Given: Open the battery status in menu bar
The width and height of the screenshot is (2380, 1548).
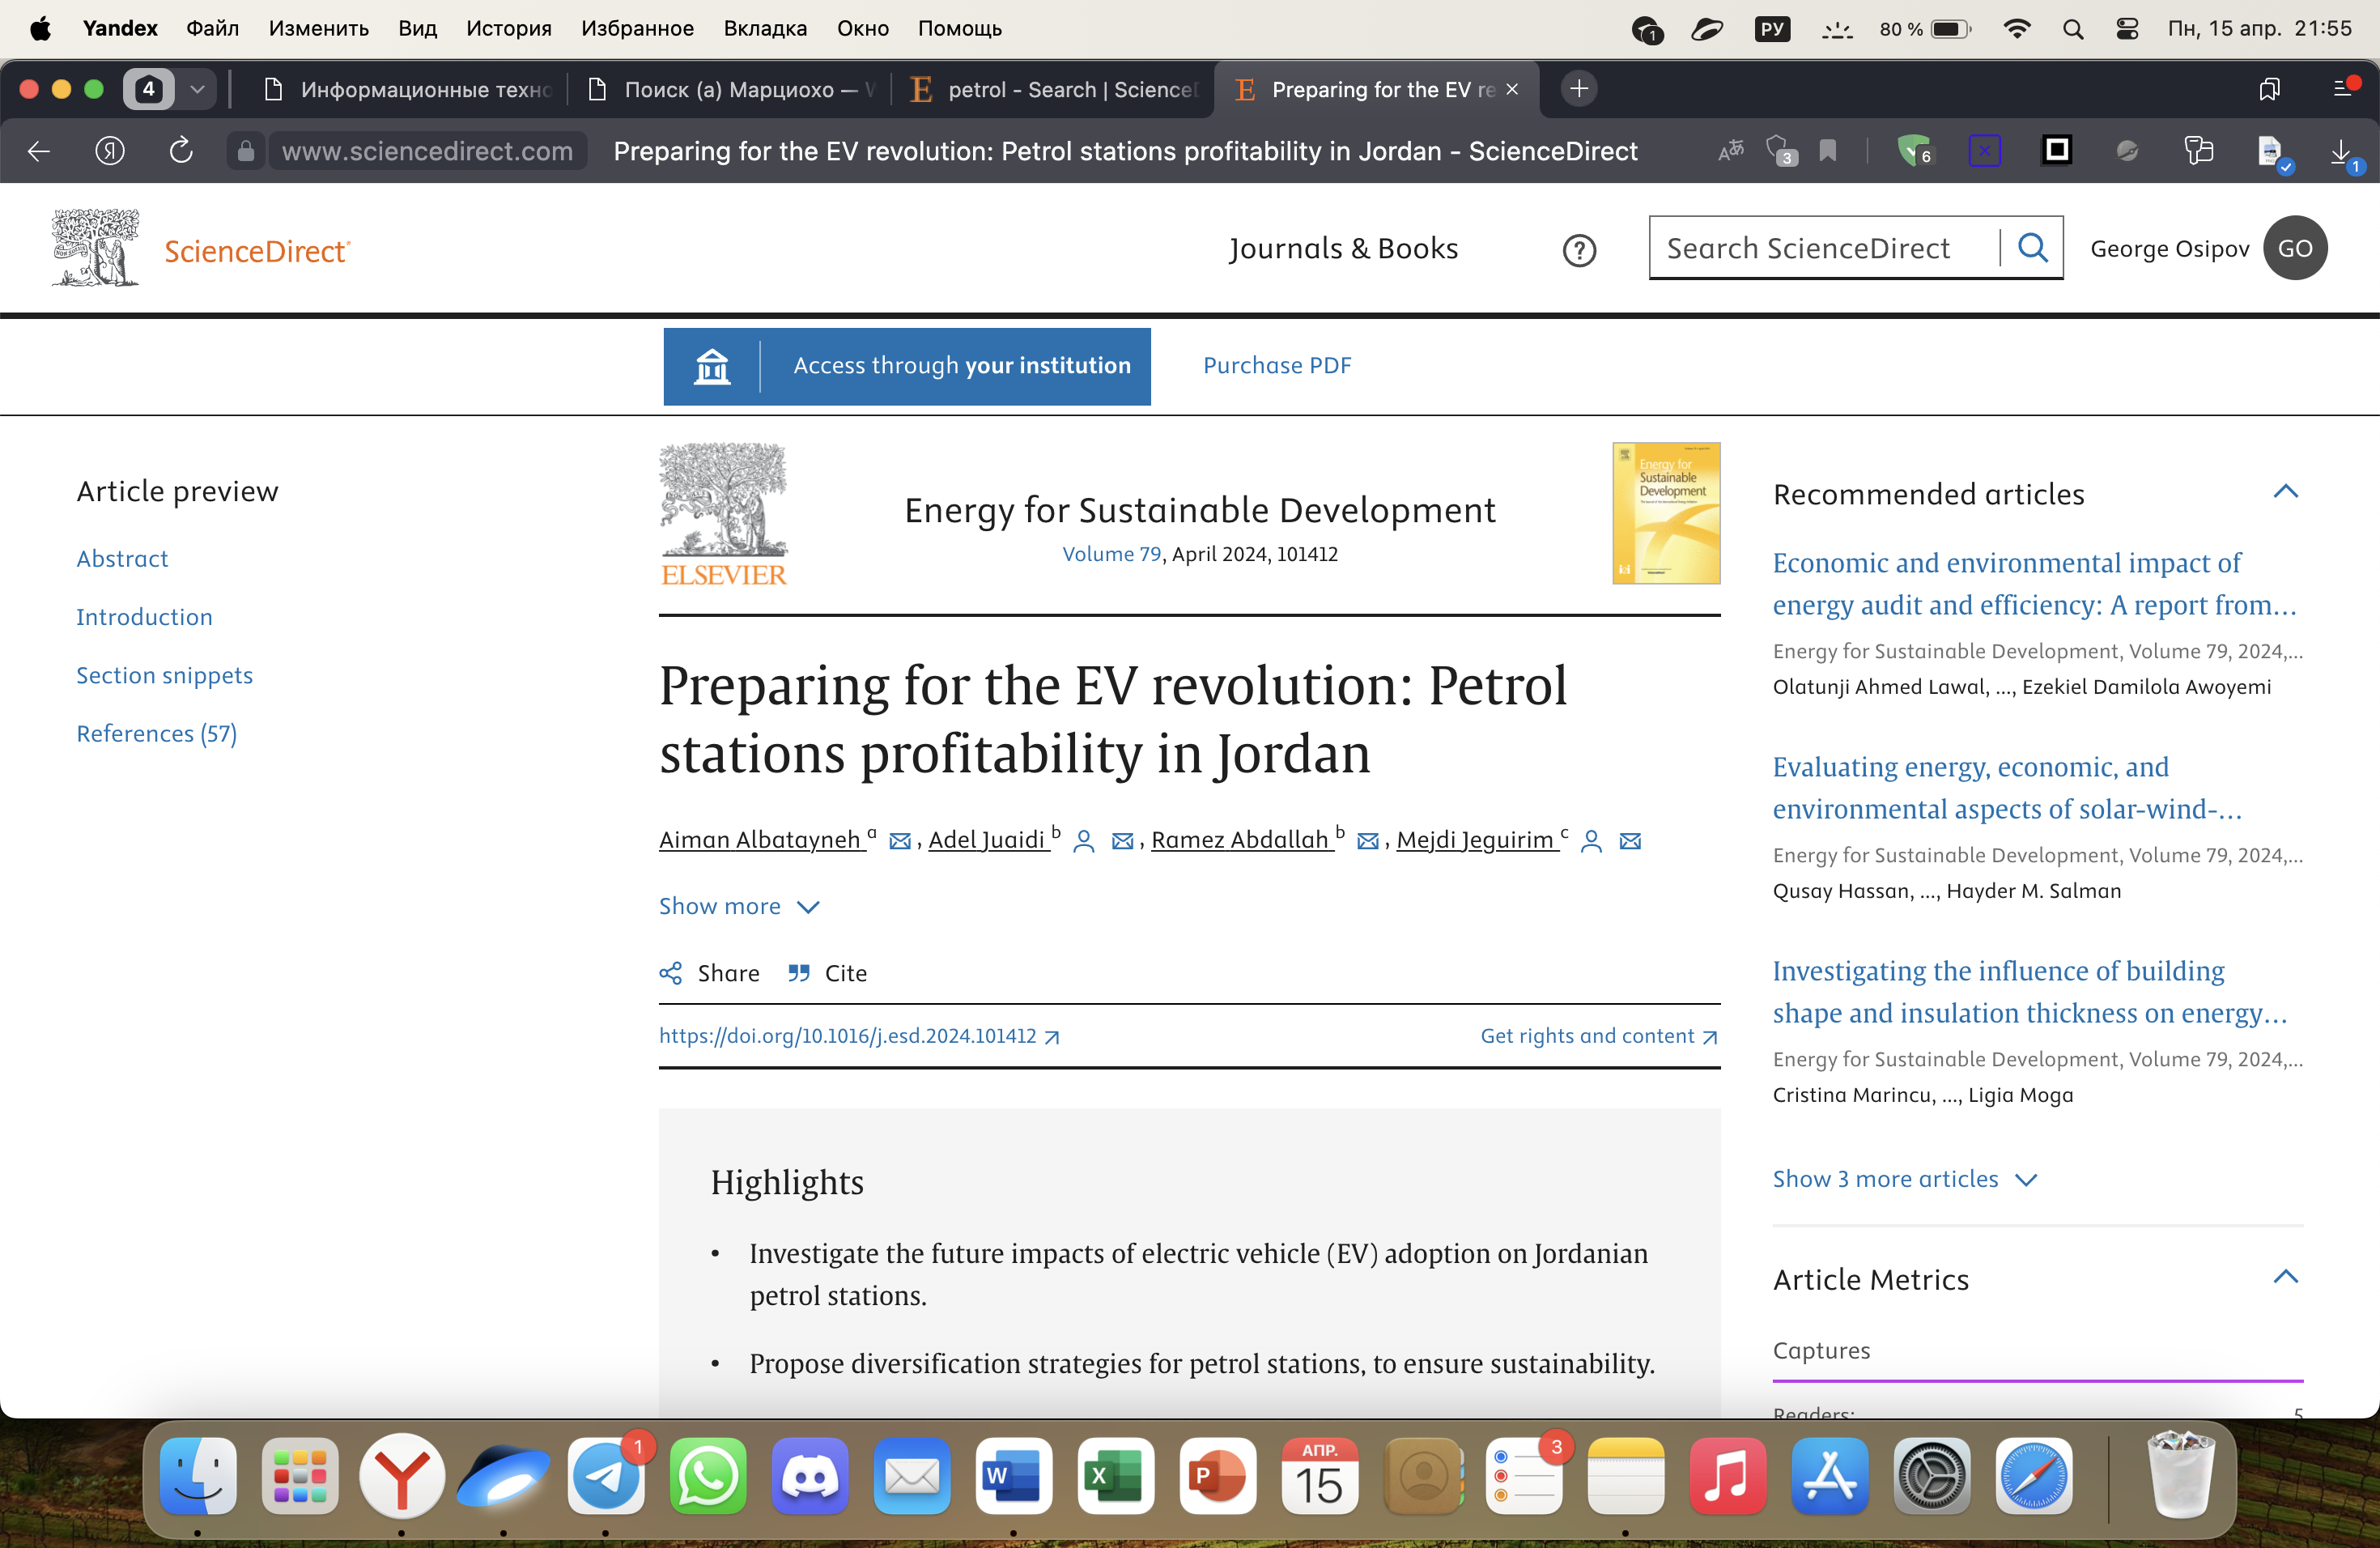Looking at the screenshot, I should coord(1925,29).
